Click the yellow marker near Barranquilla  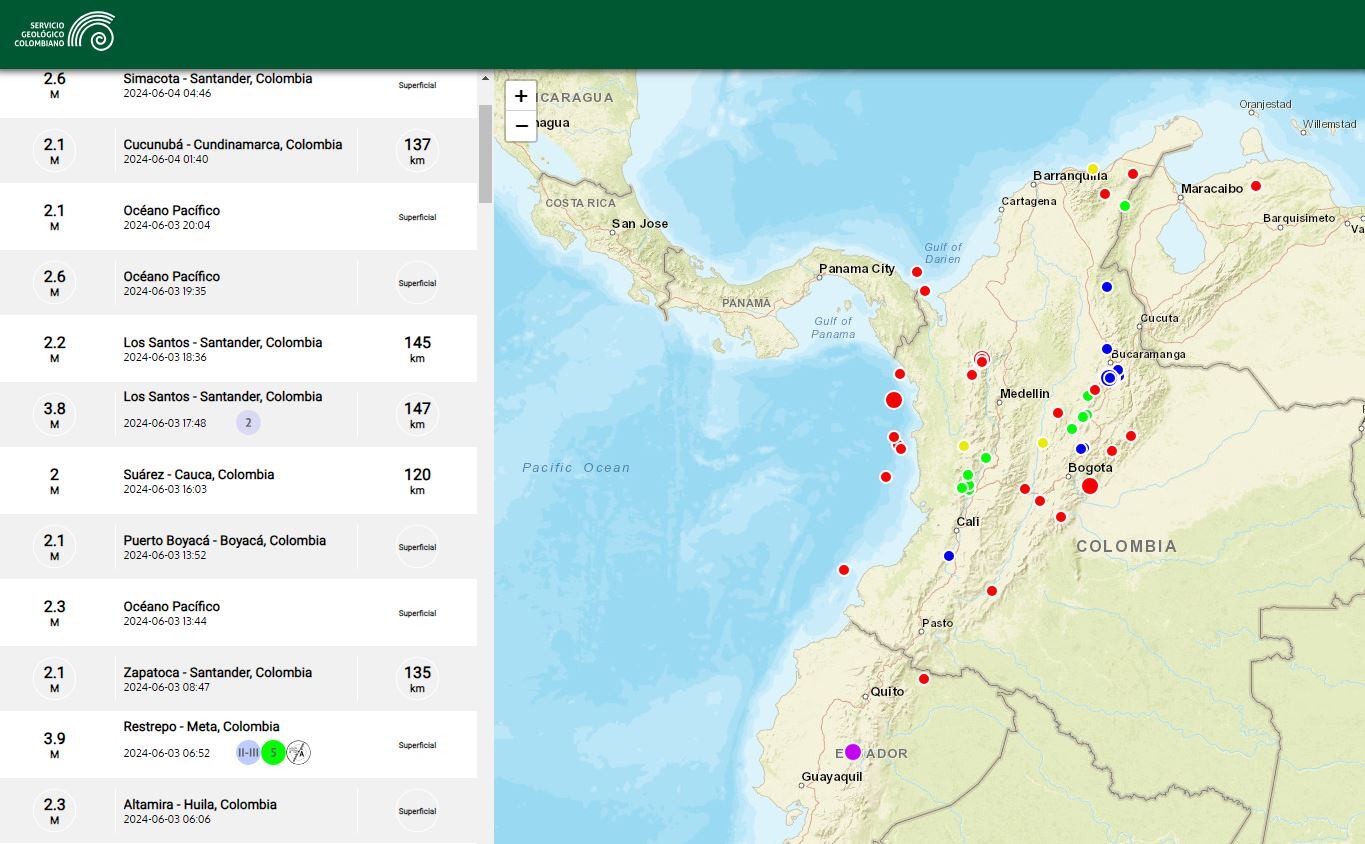tap(1095, 168)
